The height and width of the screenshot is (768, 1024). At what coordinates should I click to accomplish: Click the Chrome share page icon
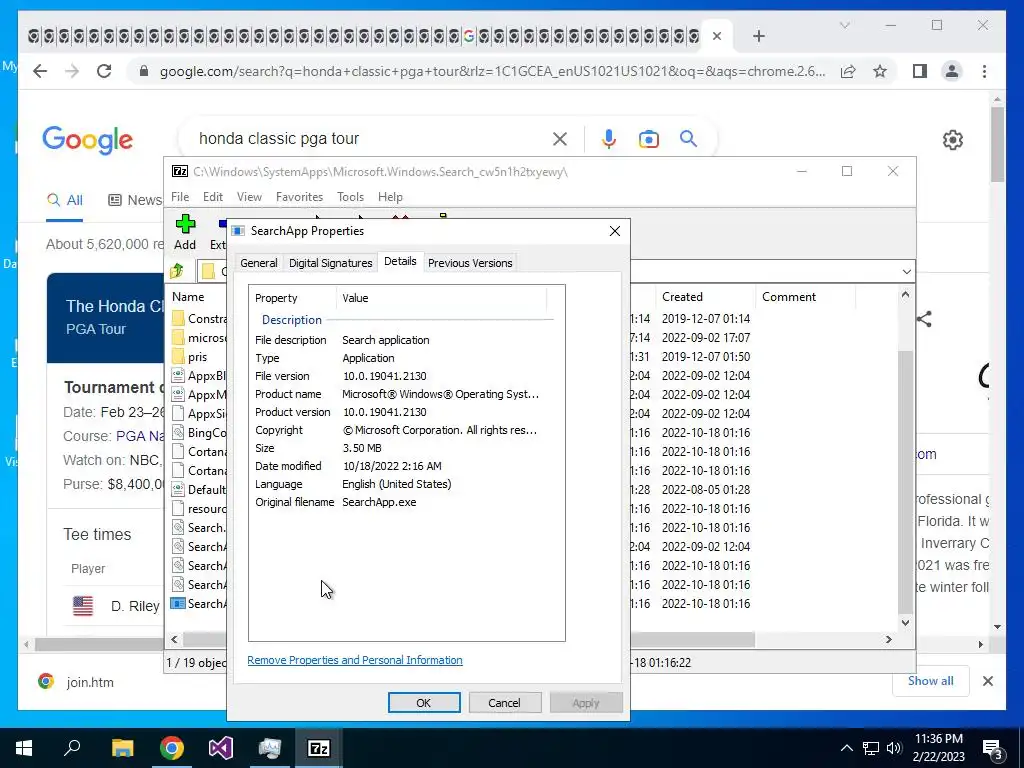pyautogui.click(x=848, y=71)
